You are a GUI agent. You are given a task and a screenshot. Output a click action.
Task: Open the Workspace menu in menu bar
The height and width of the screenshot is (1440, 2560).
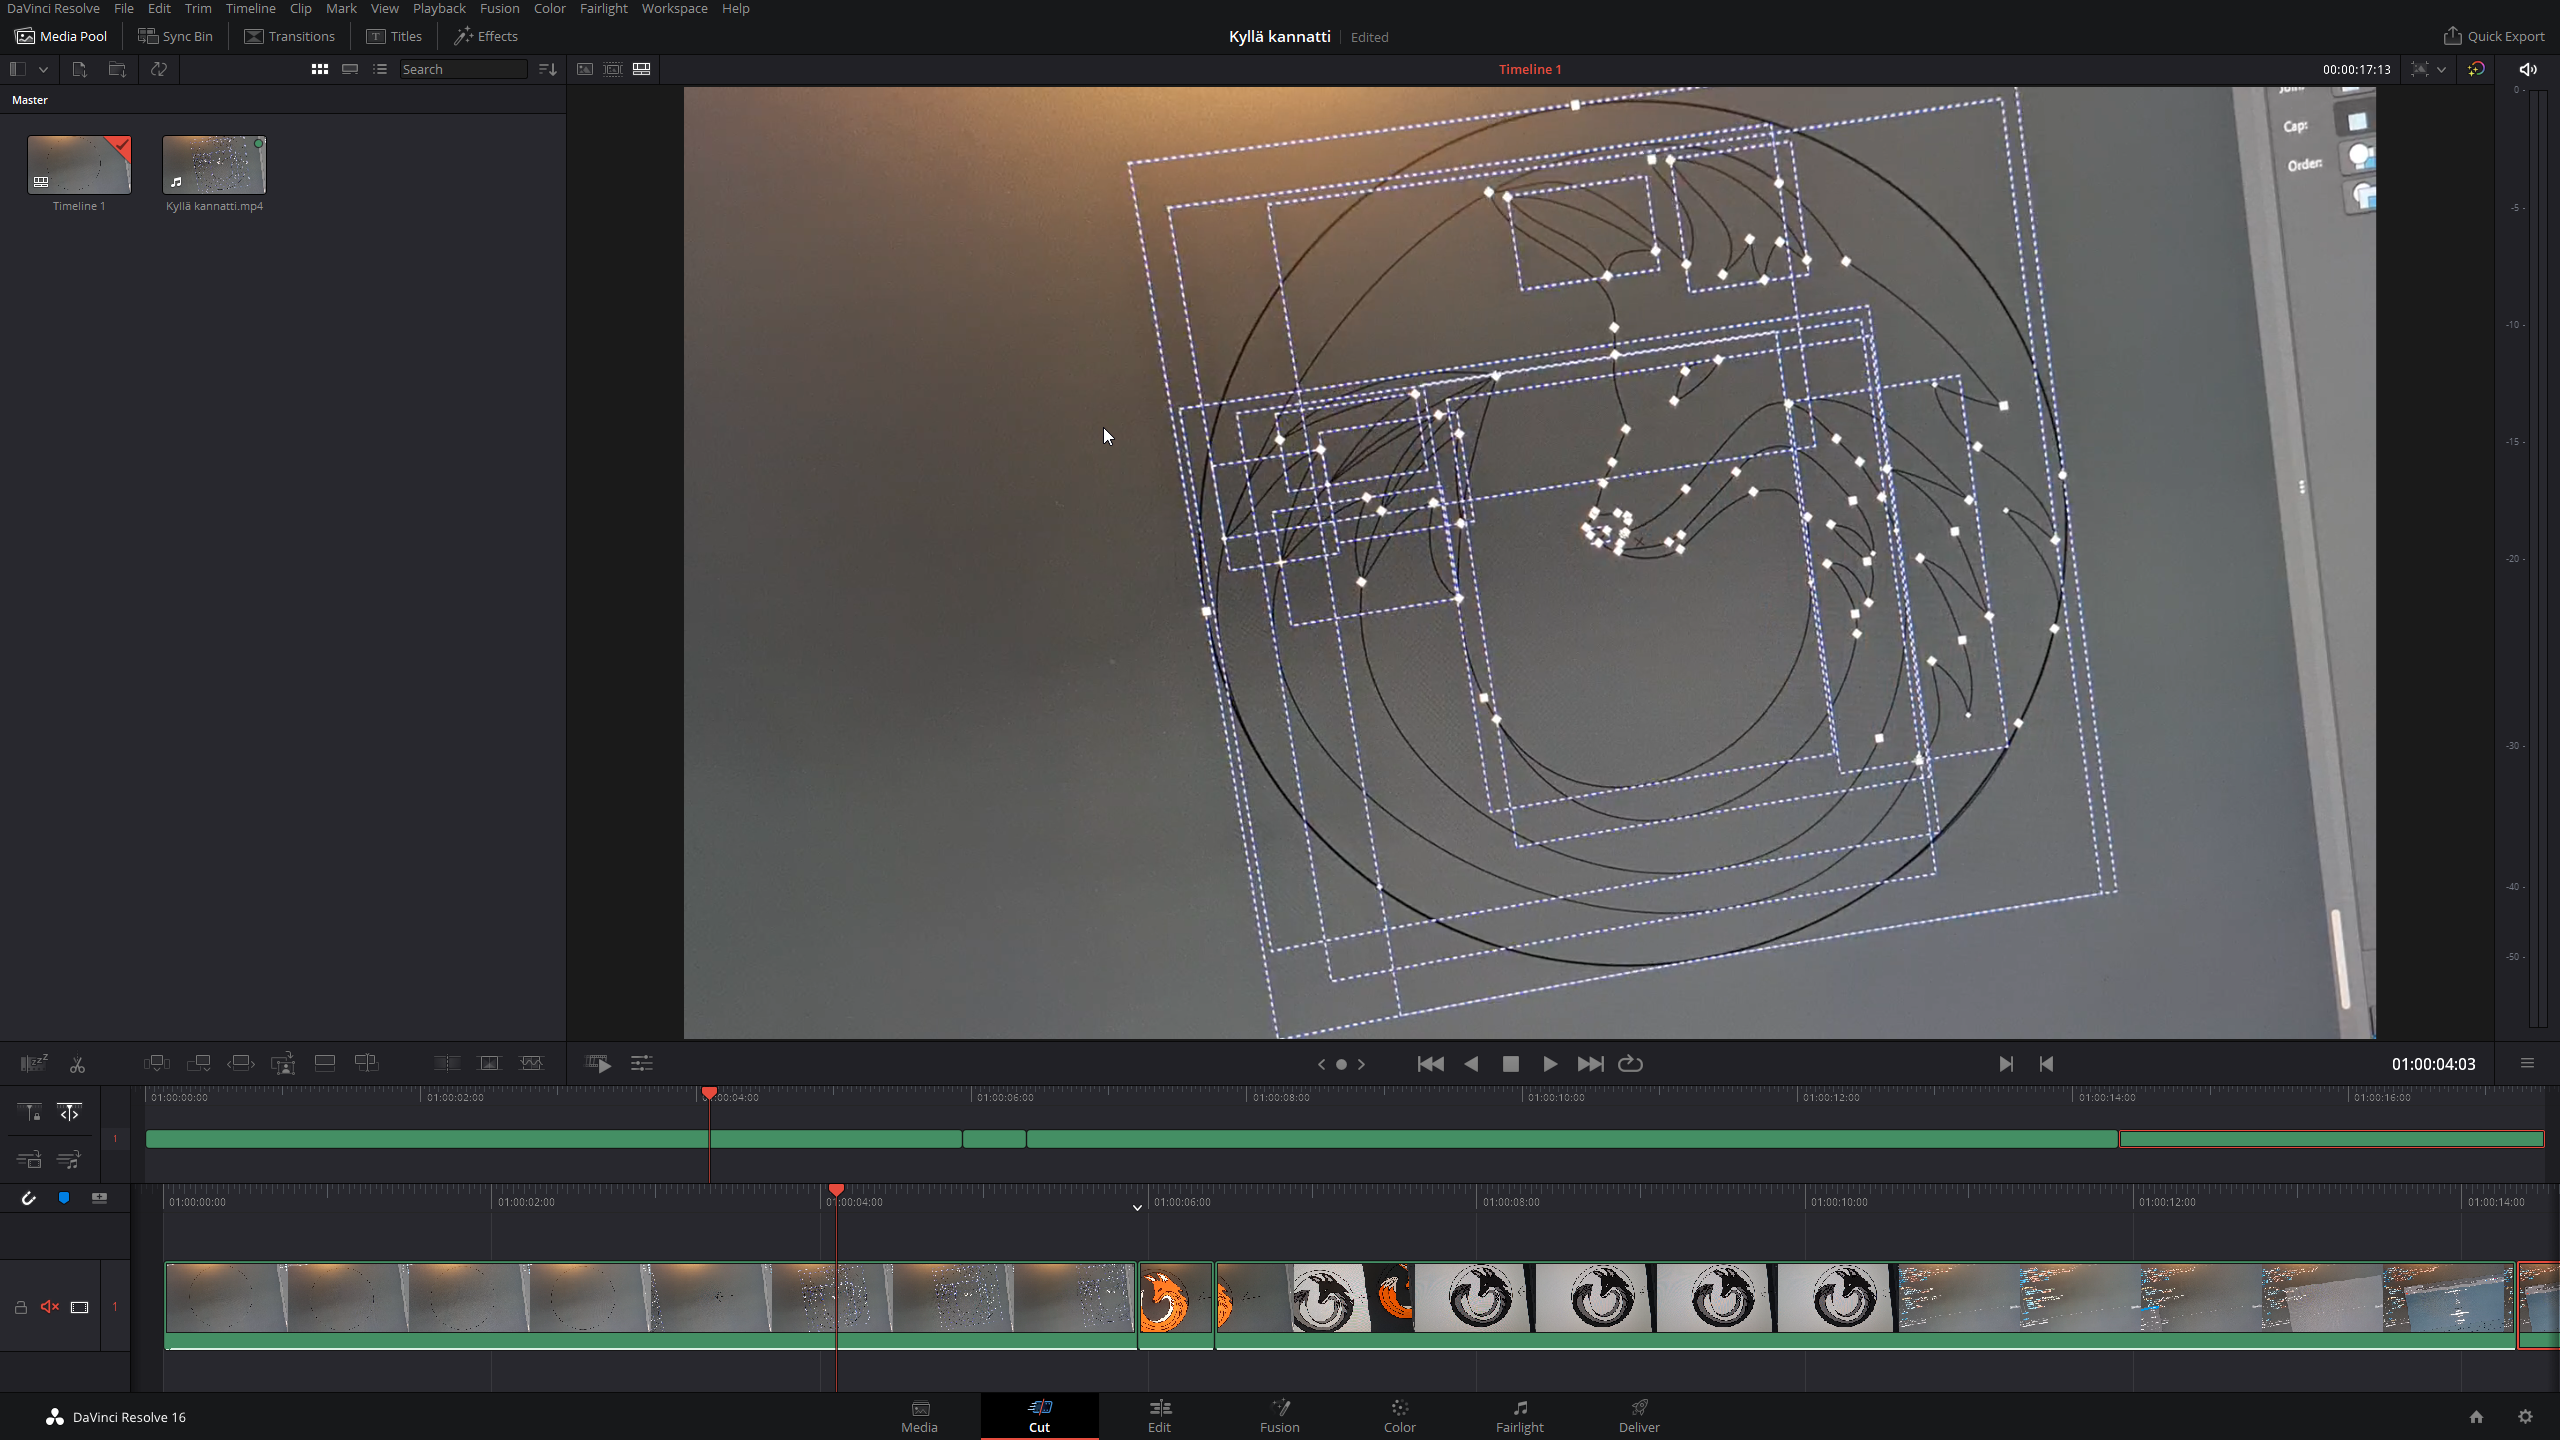click(673, 7)
